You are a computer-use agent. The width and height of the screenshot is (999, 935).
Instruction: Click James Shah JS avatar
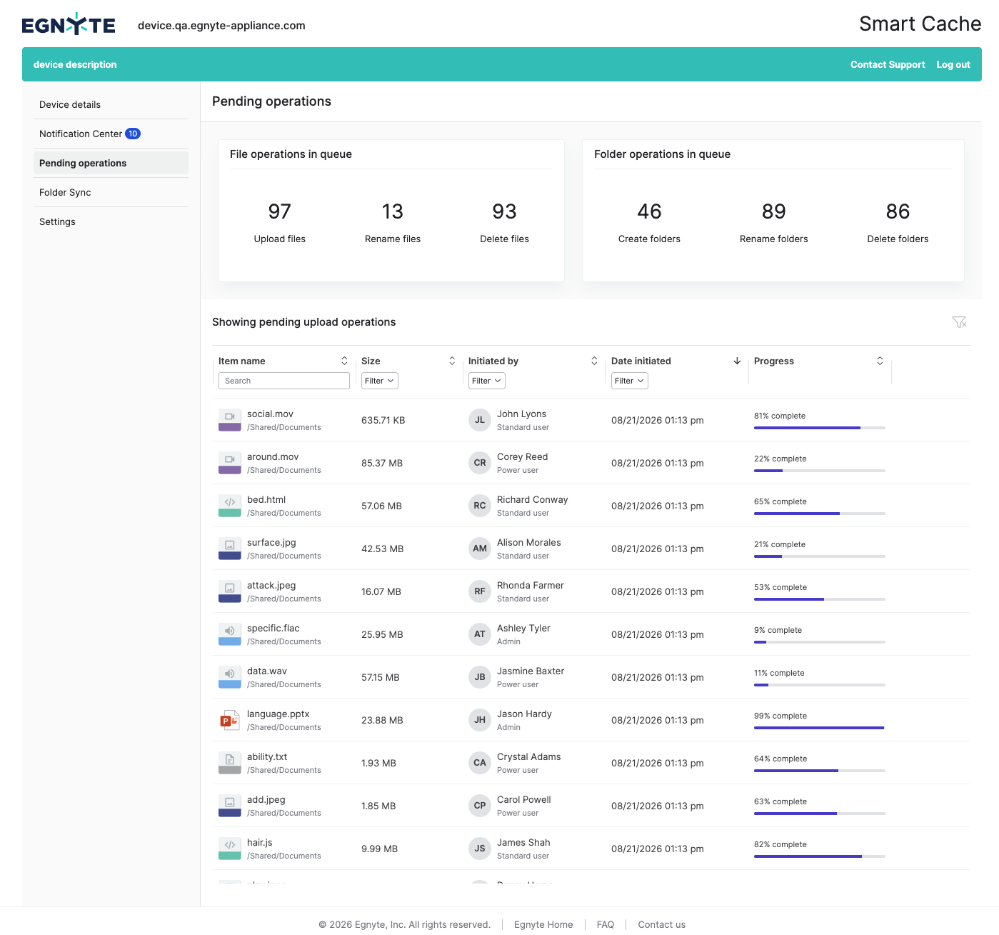tap(480, 848)
